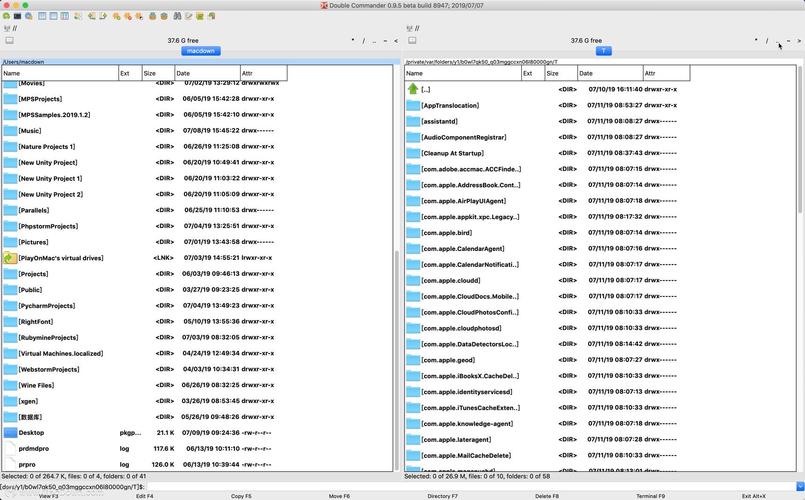Image resolution: width=805 pixels, height=500 pixels.
Task: Open the left panel drive list button
Action: pyautogui.click(x=10, y=40)
